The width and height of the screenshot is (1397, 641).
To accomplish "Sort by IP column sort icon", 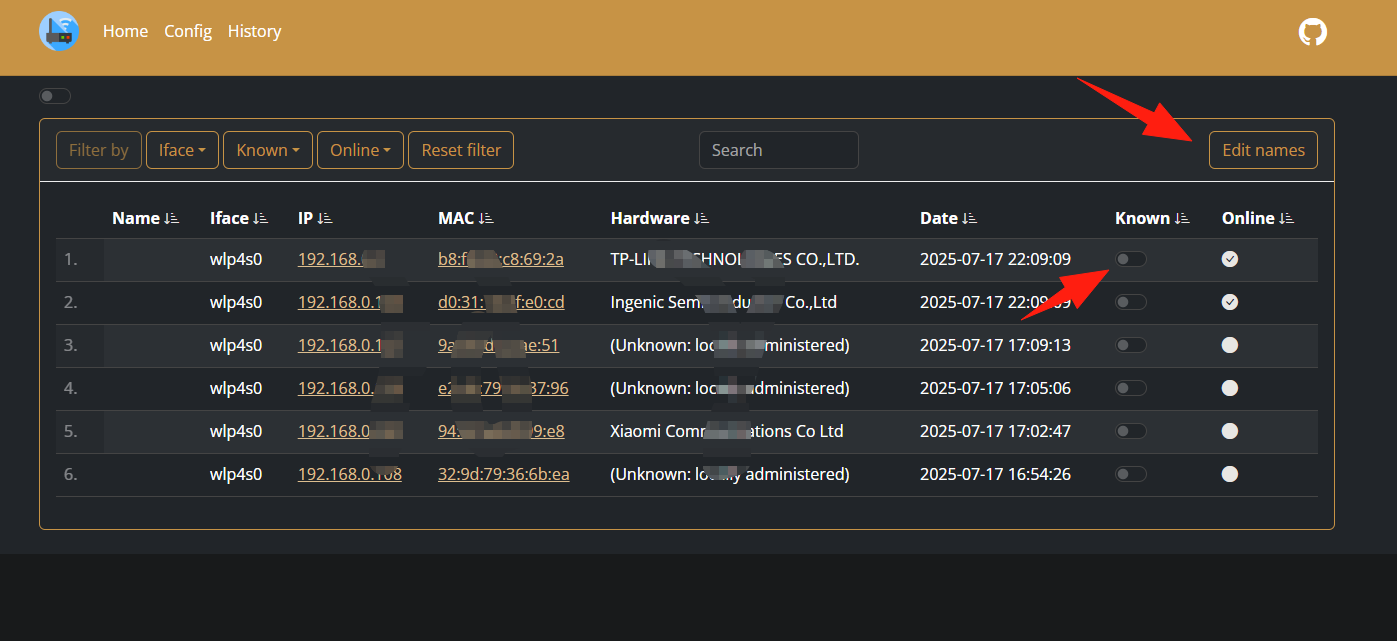I will (325, 218).
